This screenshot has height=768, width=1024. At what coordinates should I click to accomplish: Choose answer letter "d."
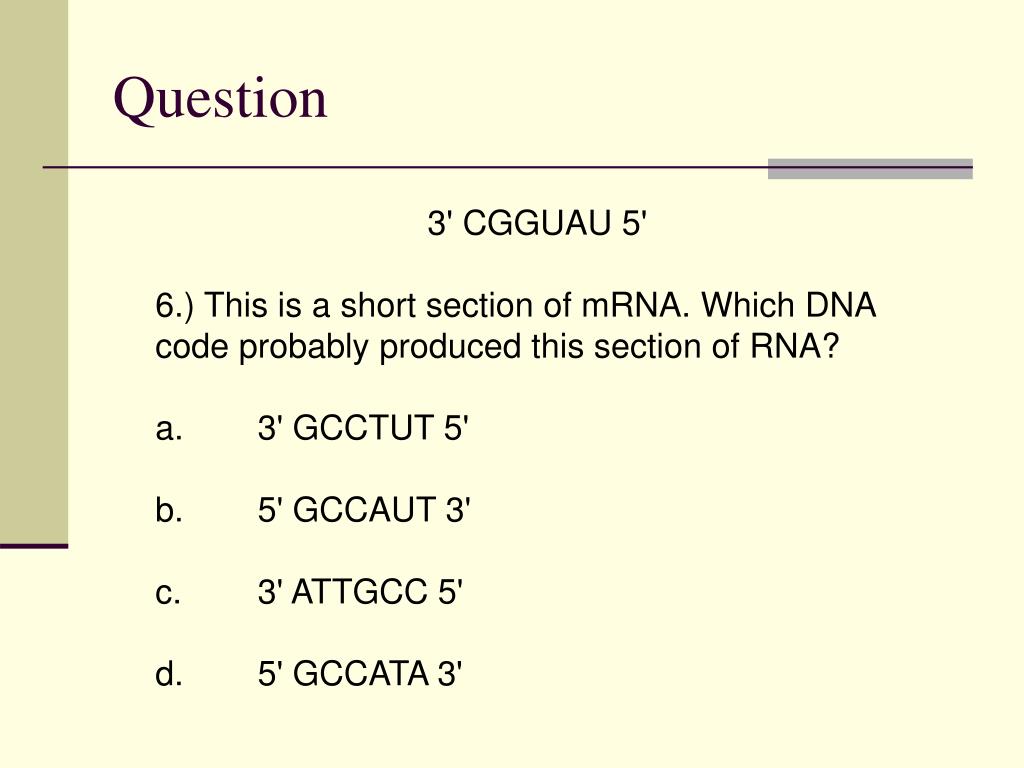coord(168,674)
